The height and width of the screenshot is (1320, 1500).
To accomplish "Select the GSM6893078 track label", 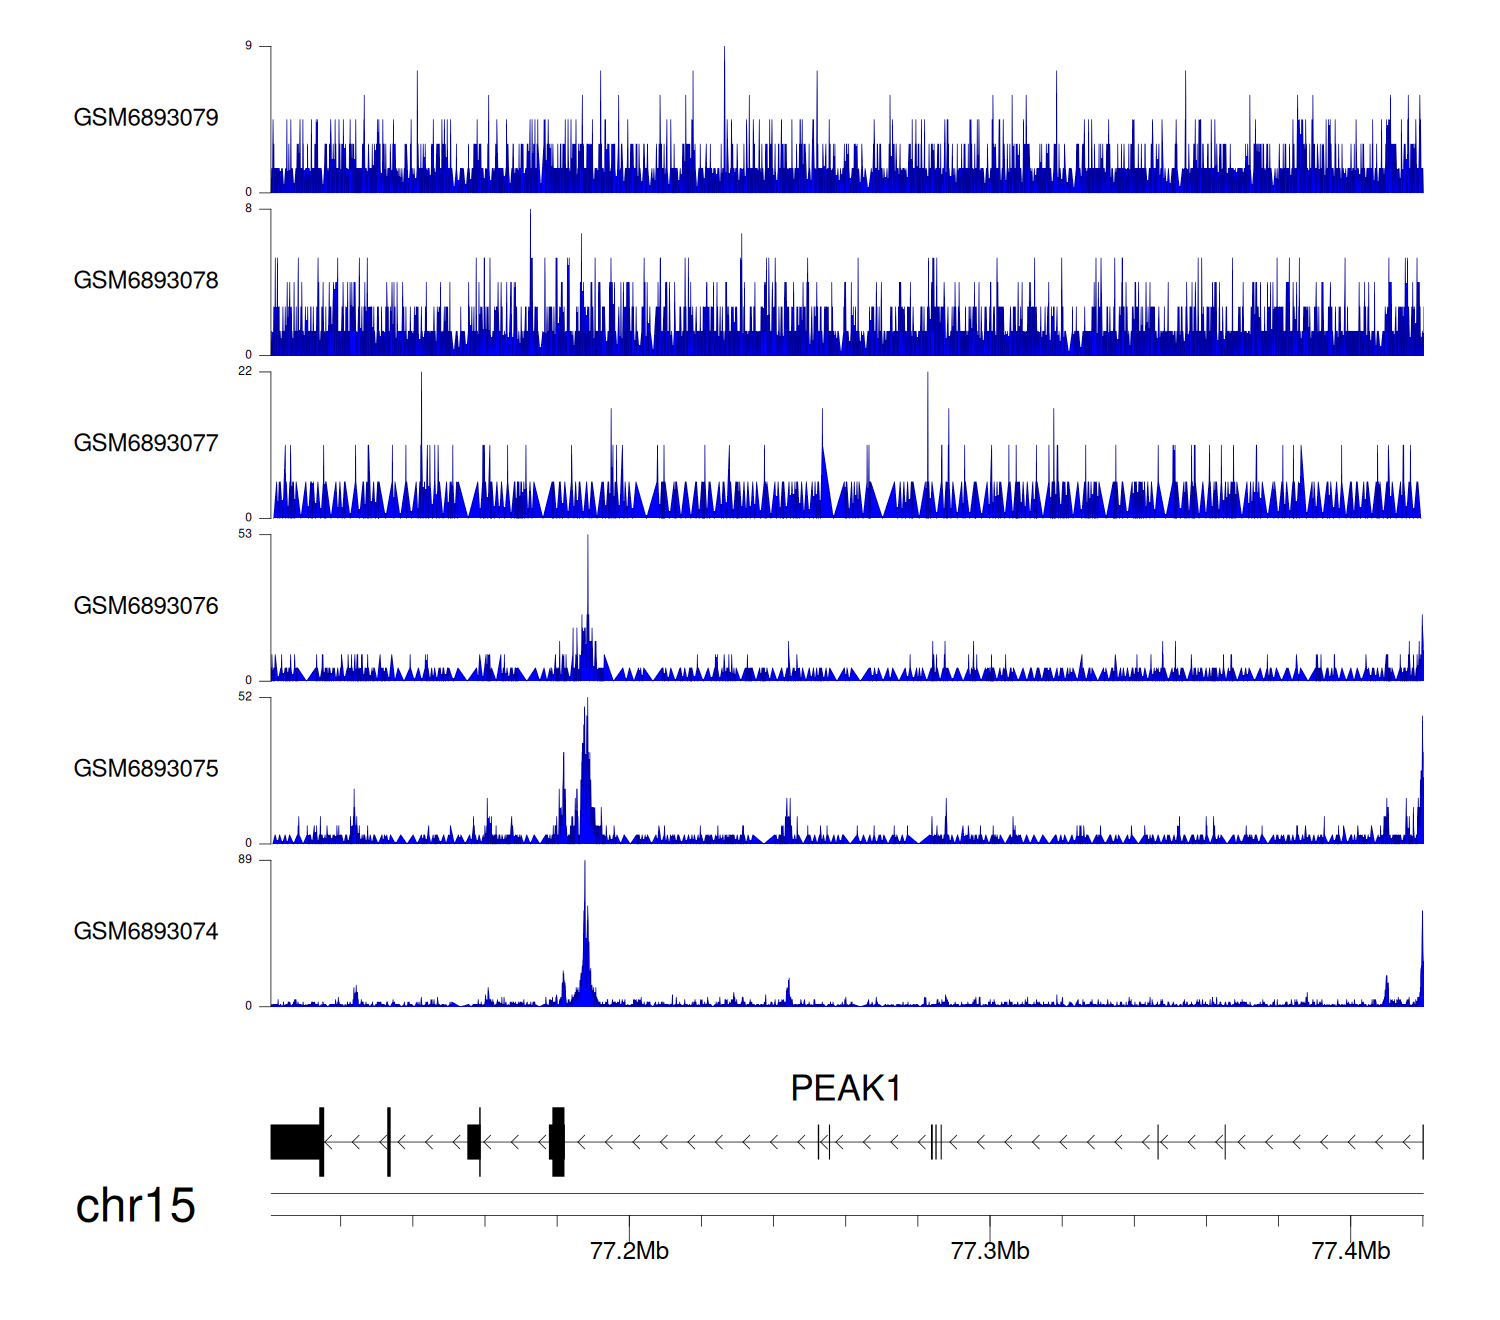I will pos(146,281).
